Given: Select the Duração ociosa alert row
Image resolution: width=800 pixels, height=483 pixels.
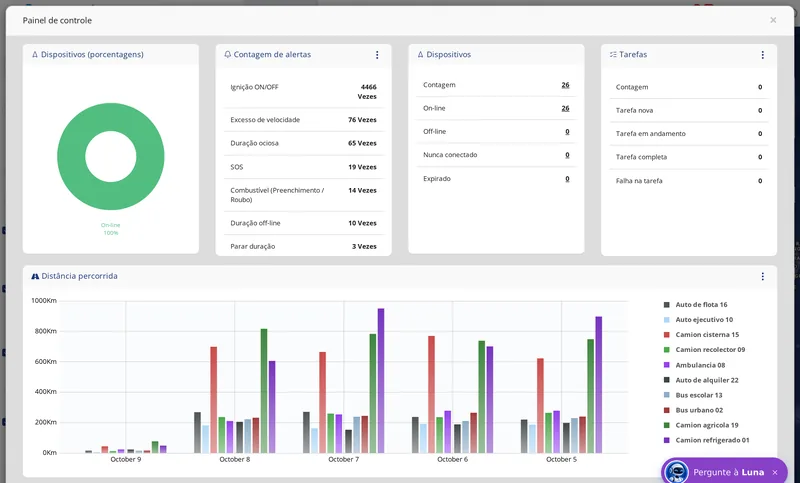Looking at the screenshot, I should 304,143.
